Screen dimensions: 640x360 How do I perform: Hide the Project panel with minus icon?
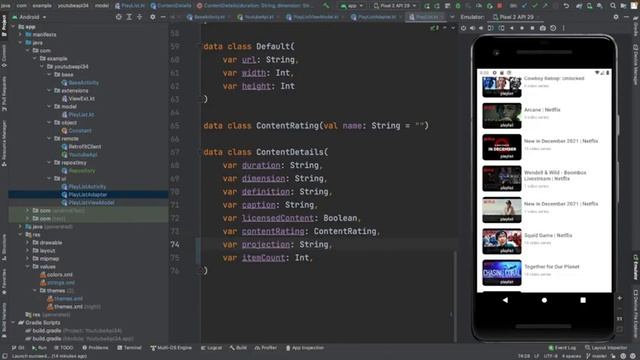click(163, 17)
